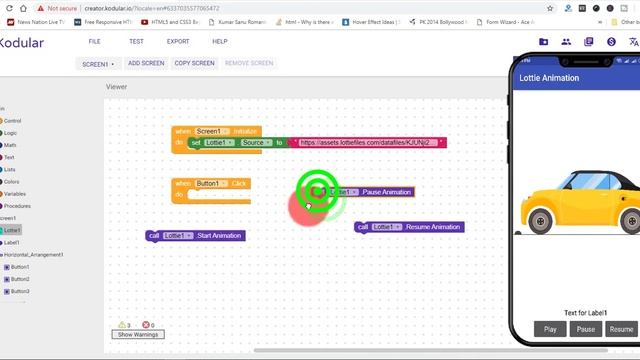Open the Hover Effect Ideas bookmark

[x=371, y=22]
